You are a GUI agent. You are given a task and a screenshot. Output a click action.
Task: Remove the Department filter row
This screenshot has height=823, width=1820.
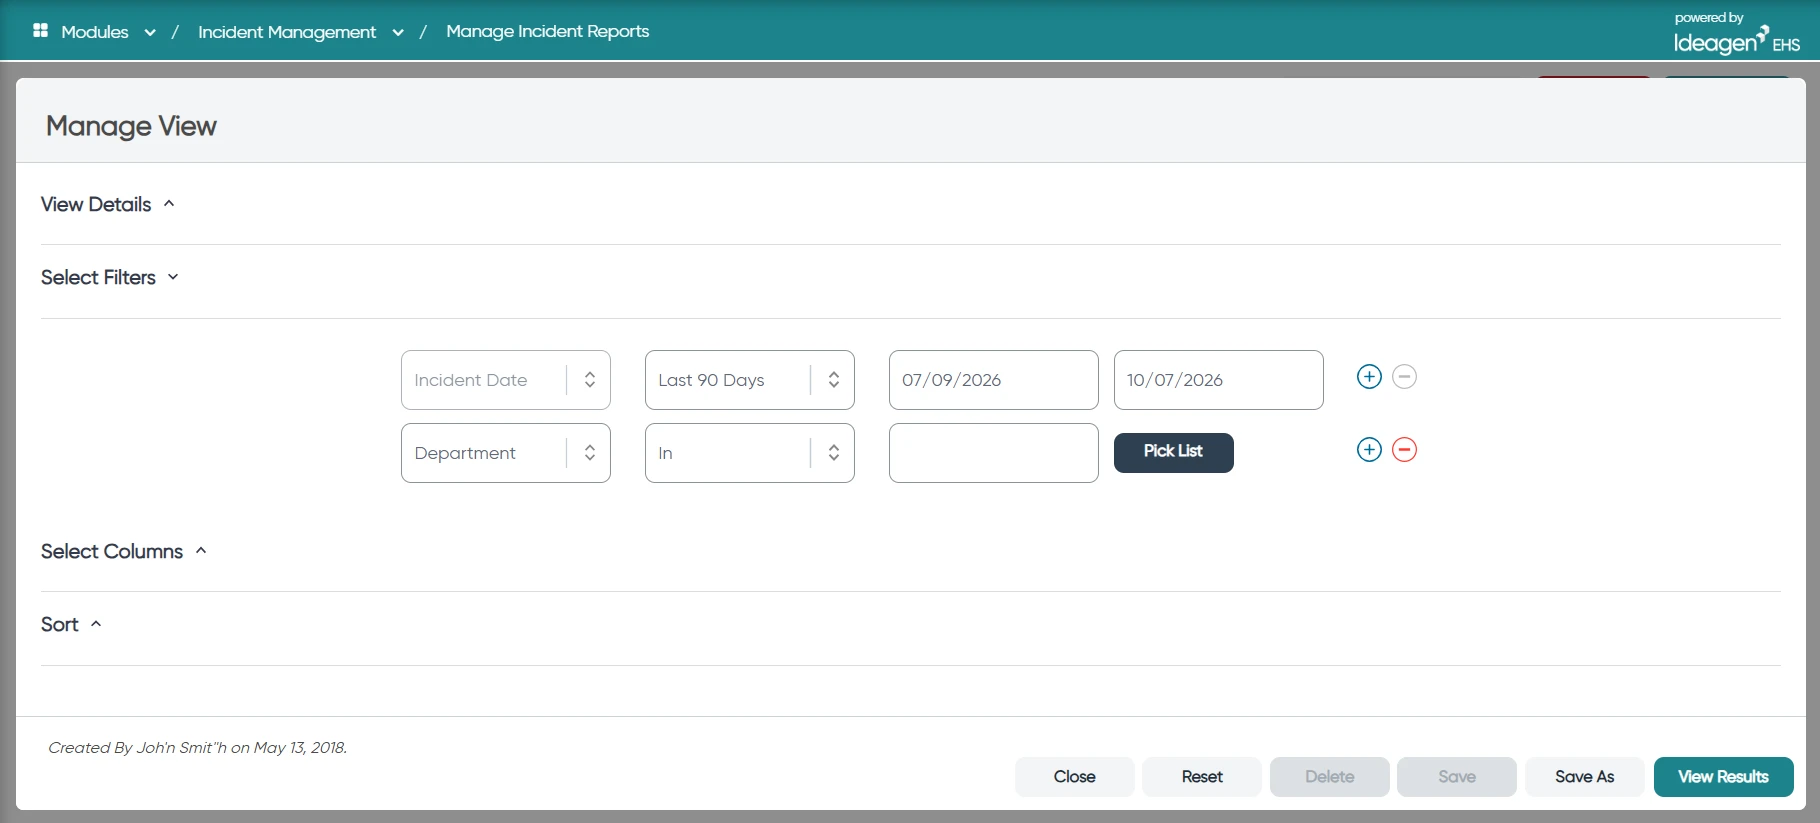[1404, 450]
